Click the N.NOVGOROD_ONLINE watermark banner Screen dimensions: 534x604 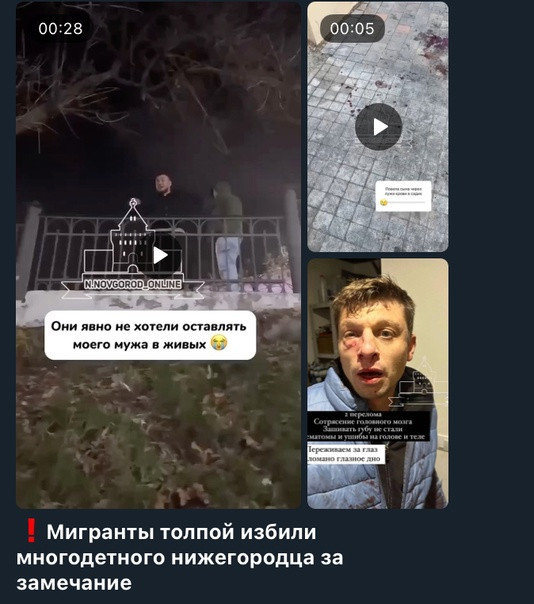(x=133, y=284)
